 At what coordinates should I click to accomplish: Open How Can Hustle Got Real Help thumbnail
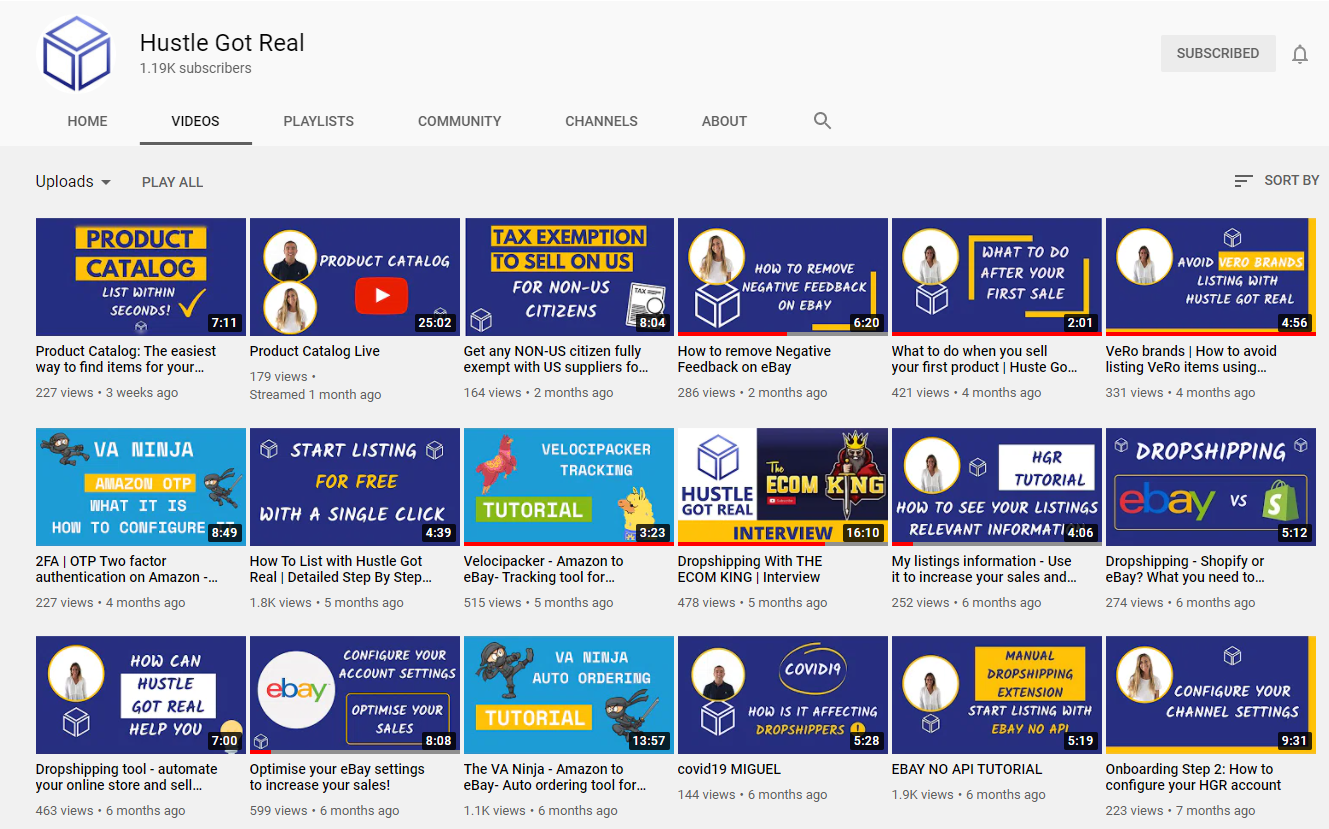coord(141,695)
